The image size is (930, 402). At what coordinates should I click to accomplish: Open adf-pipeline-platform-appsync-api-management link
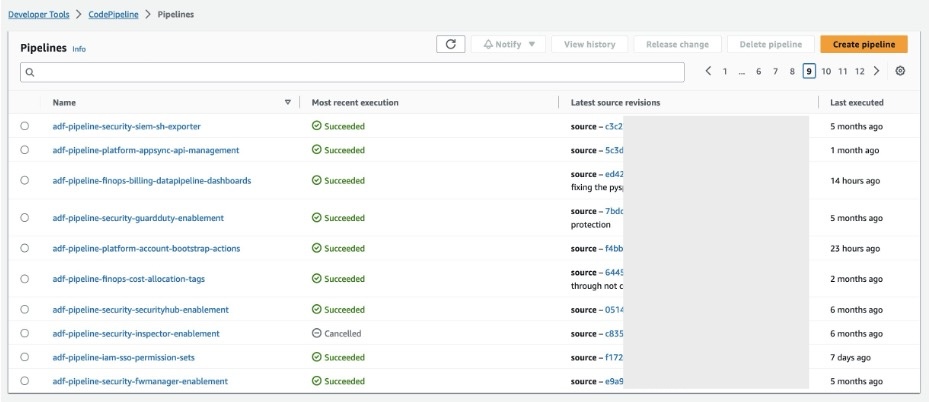coord(146,150)
